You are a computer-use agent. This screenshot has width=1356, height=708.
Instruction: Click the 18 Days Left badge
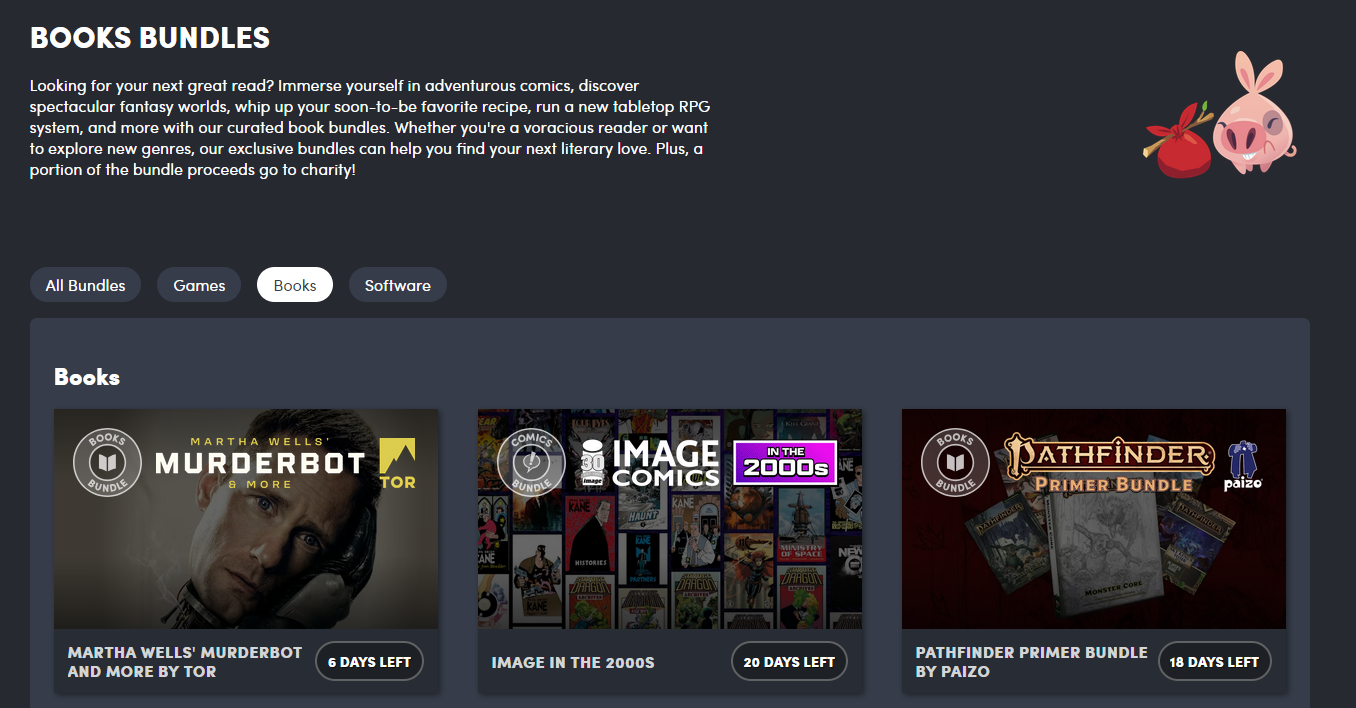coord(1214,662)
